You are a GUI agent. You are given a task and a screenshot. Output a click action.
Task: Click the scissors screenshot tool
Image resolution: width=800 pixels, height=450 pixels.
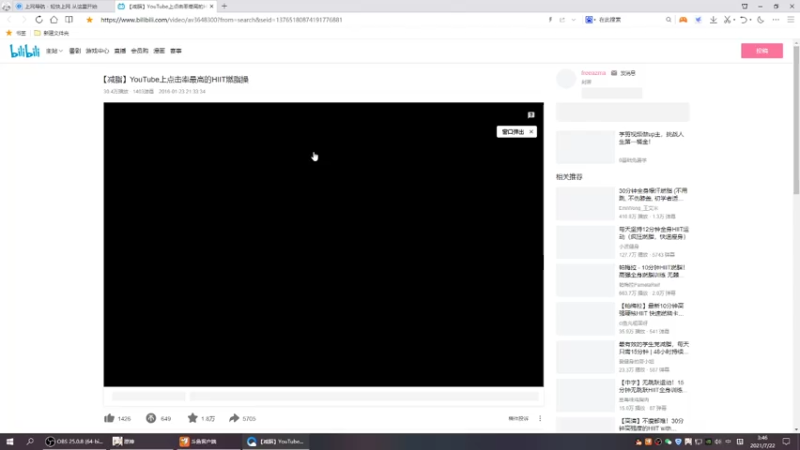(x=728, y=20)
